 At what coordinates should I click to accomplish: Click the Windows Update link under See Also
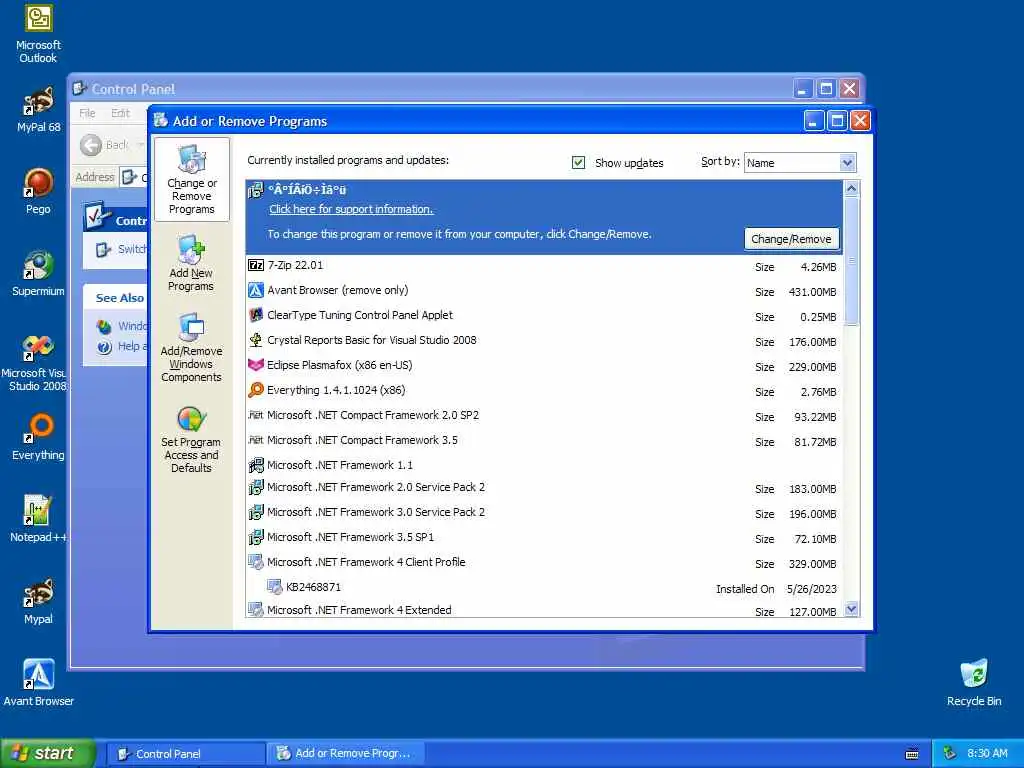123,326
